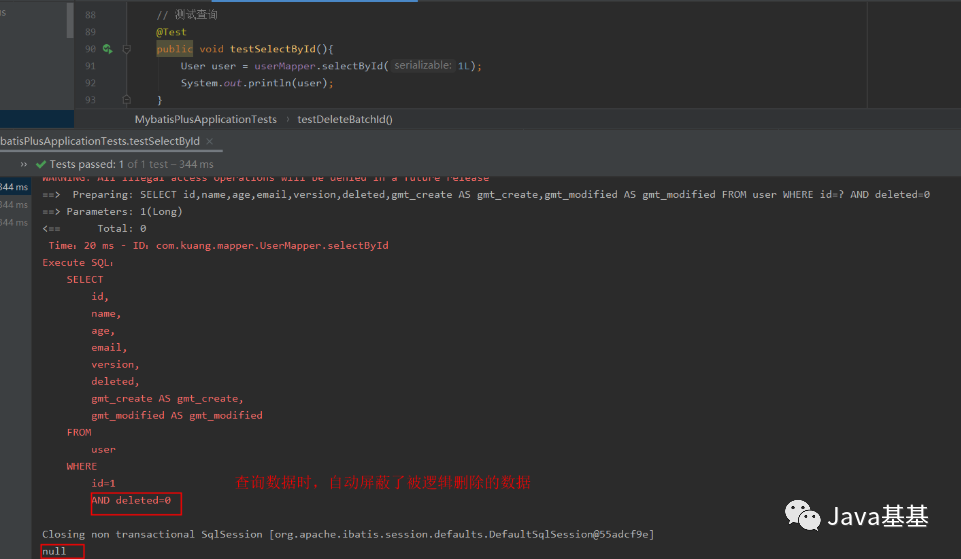Click the fold end marker at line 93
Screen dimensions: 961x559
point(126,100)
